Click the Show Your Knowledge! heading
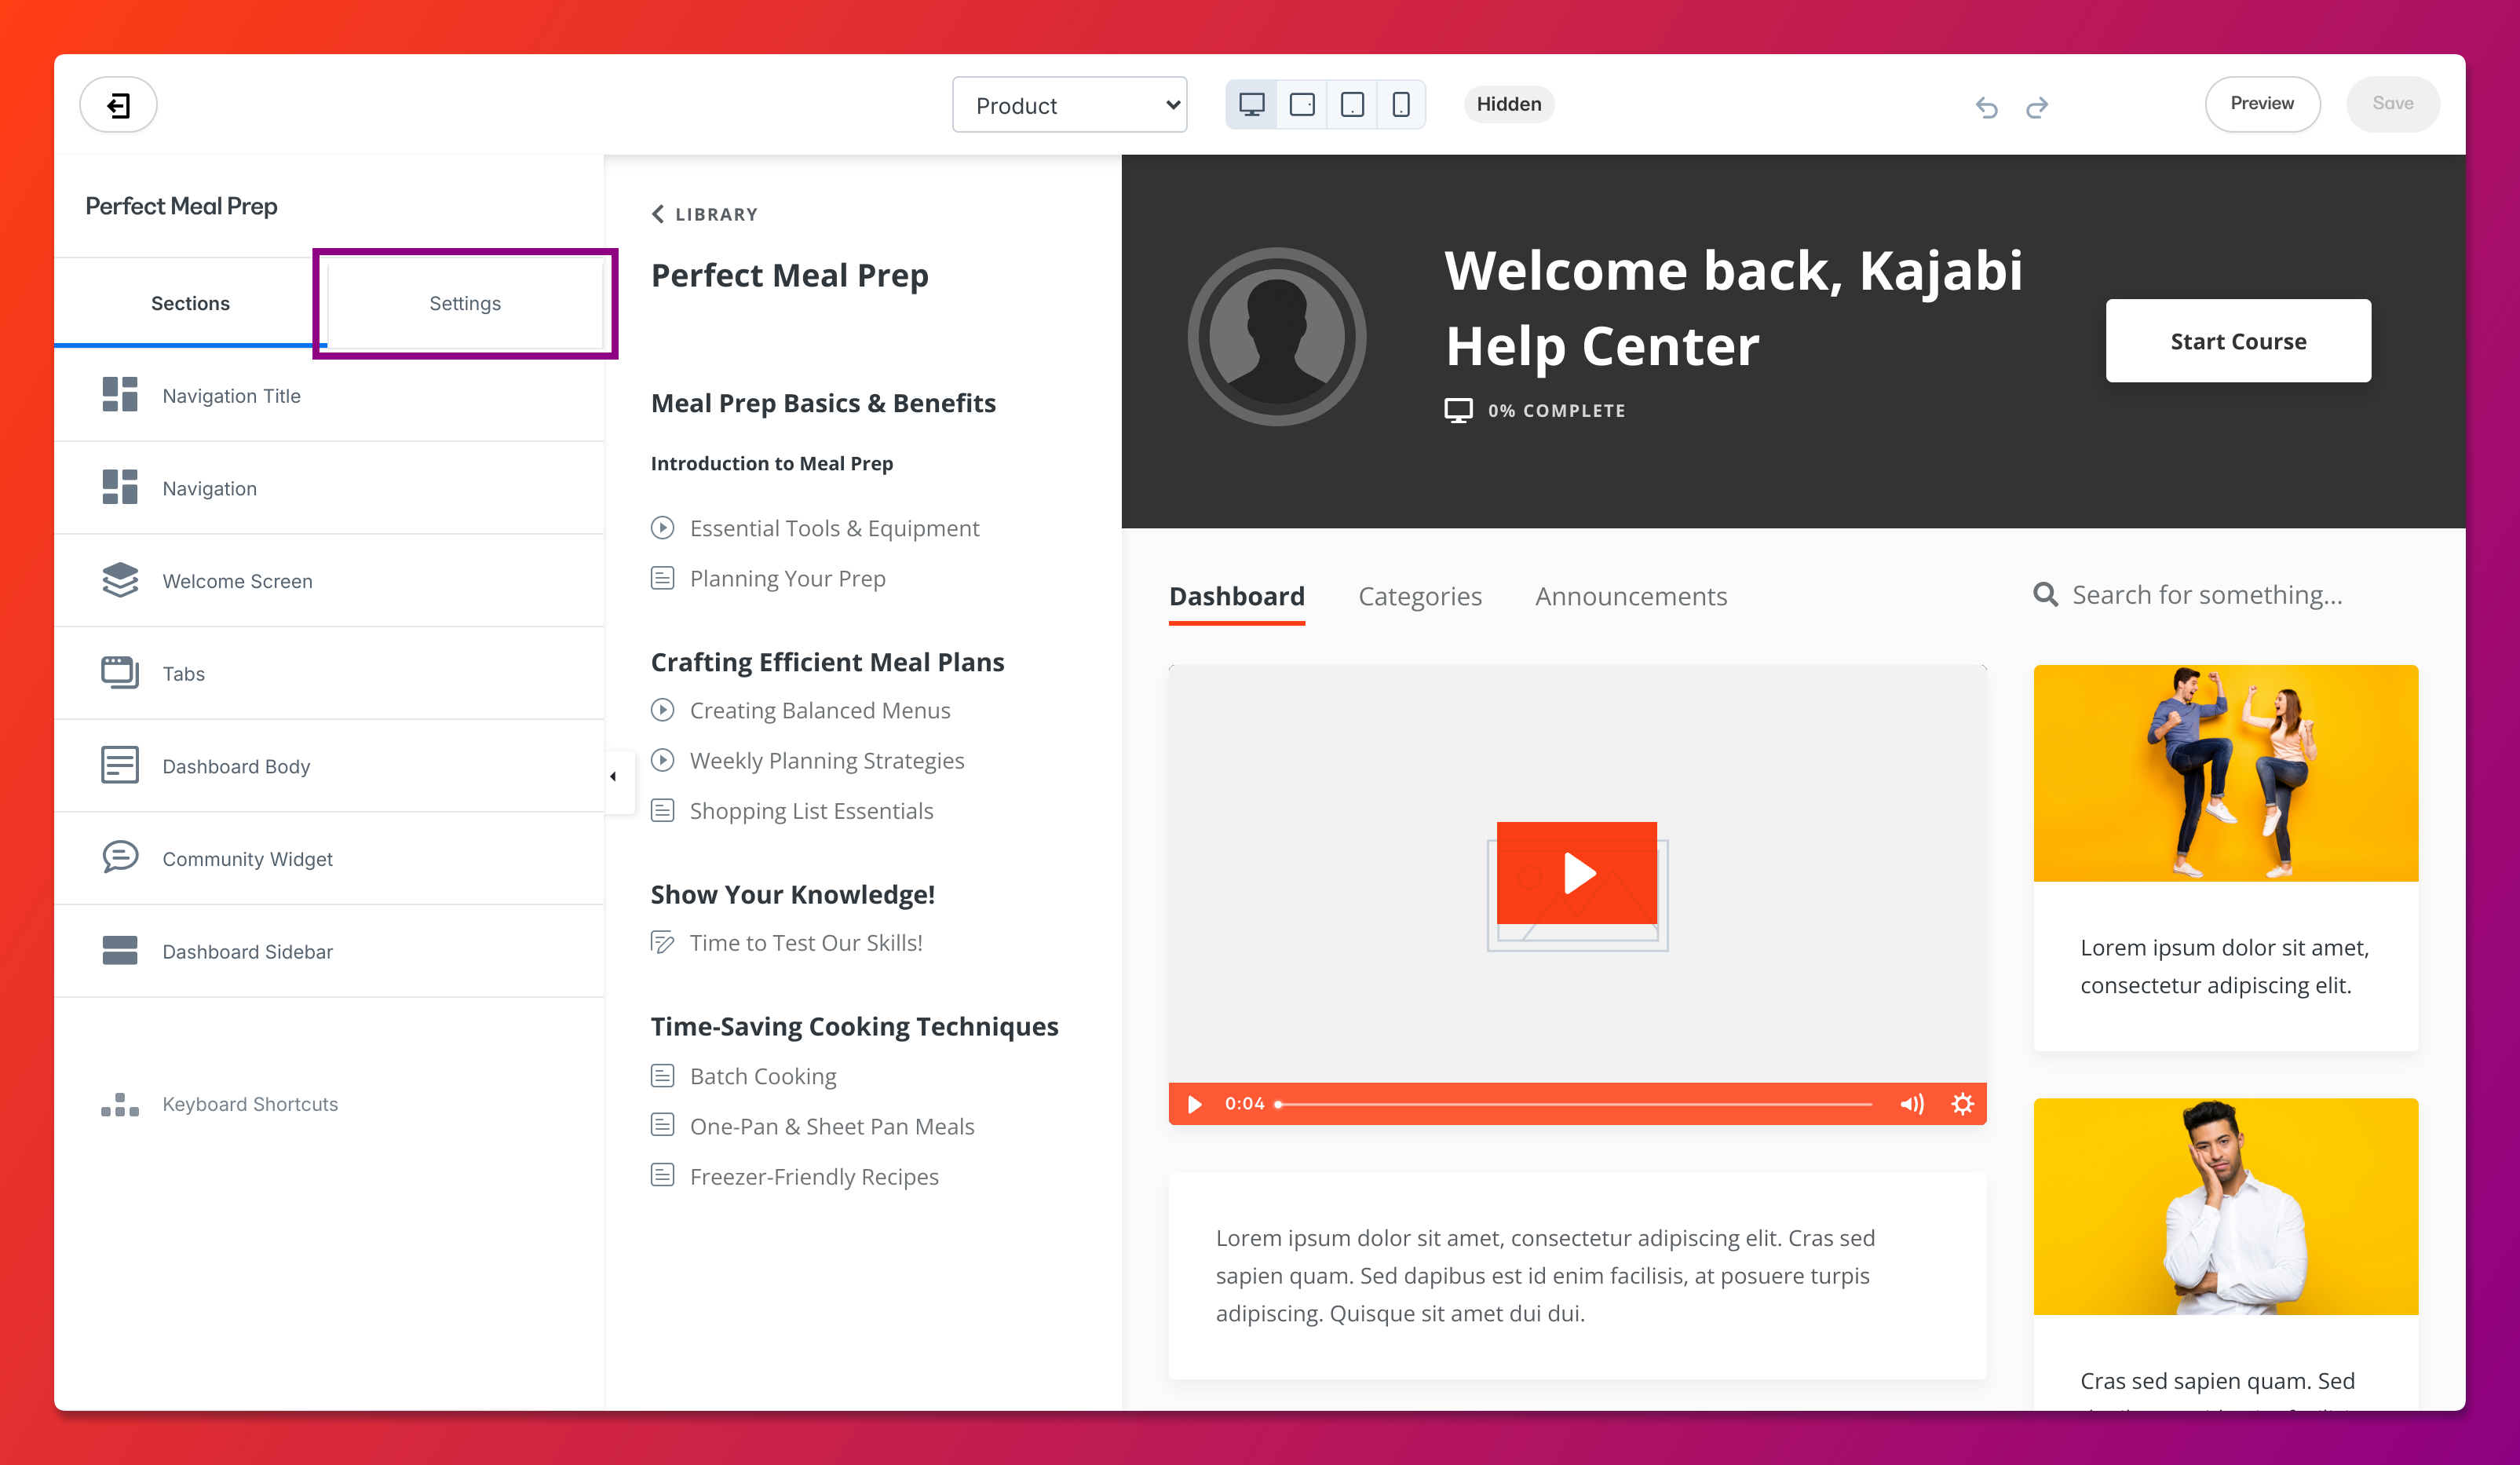2520x1465 pixels. [792, 894]
